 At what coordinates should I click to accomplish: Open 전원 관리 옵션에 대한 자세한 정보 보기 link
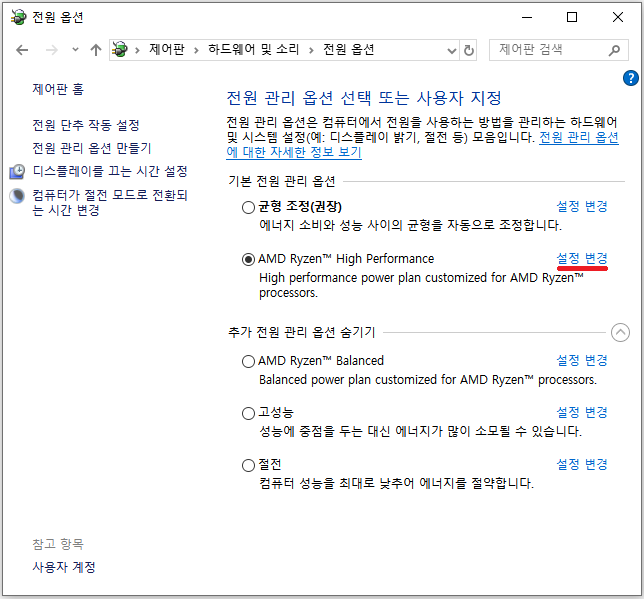[x=422, y=145]
